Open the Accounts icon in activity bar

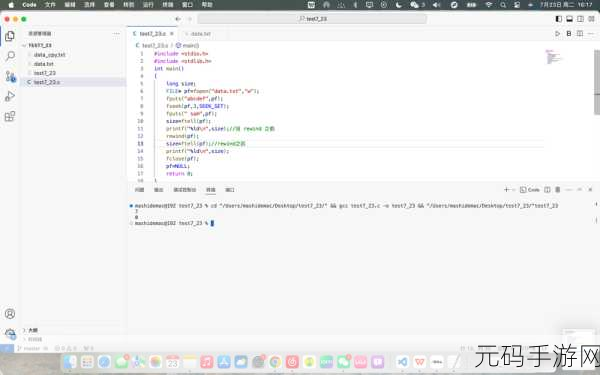click(x=10, y=314)
